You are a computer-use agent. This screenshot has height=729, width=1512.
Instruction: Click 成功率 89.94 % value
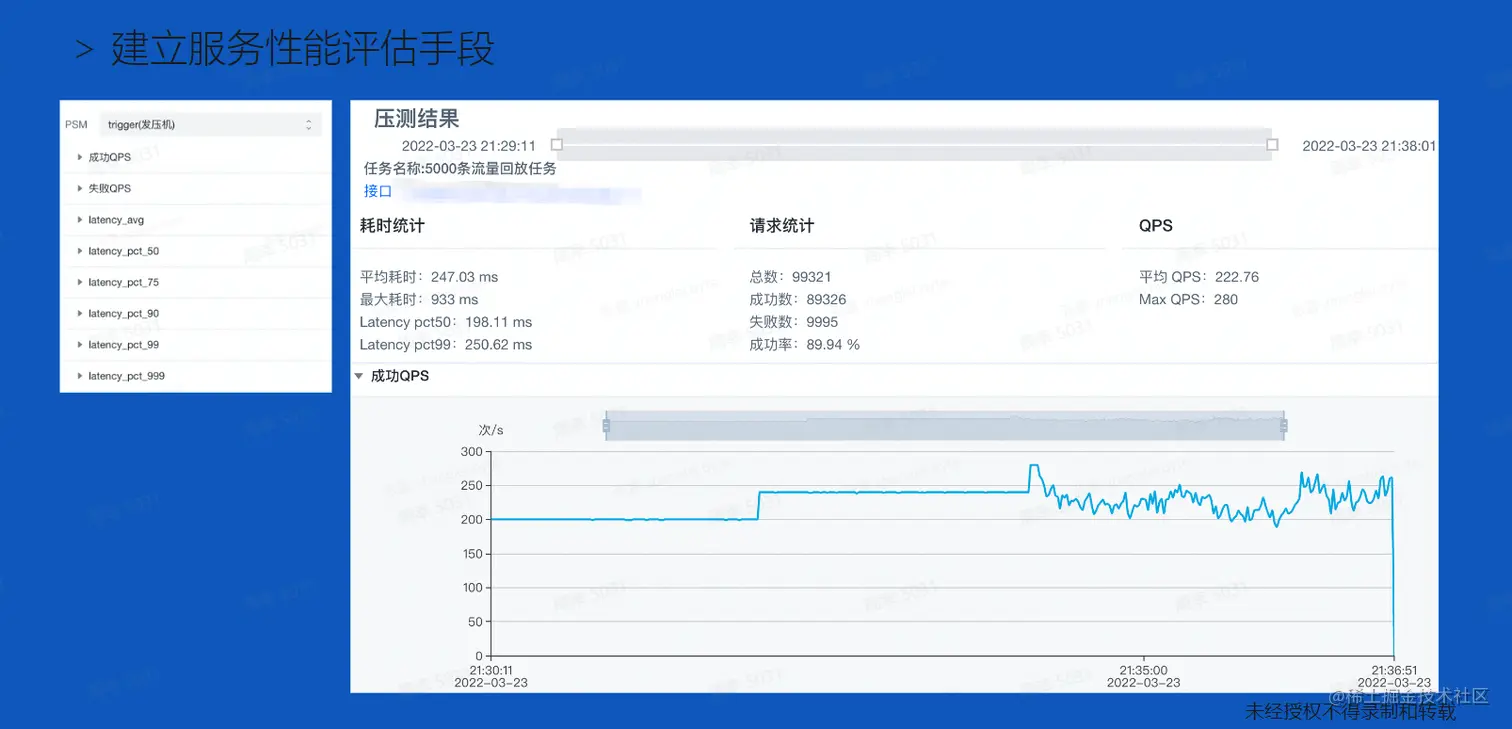click(x=833, y=345)
